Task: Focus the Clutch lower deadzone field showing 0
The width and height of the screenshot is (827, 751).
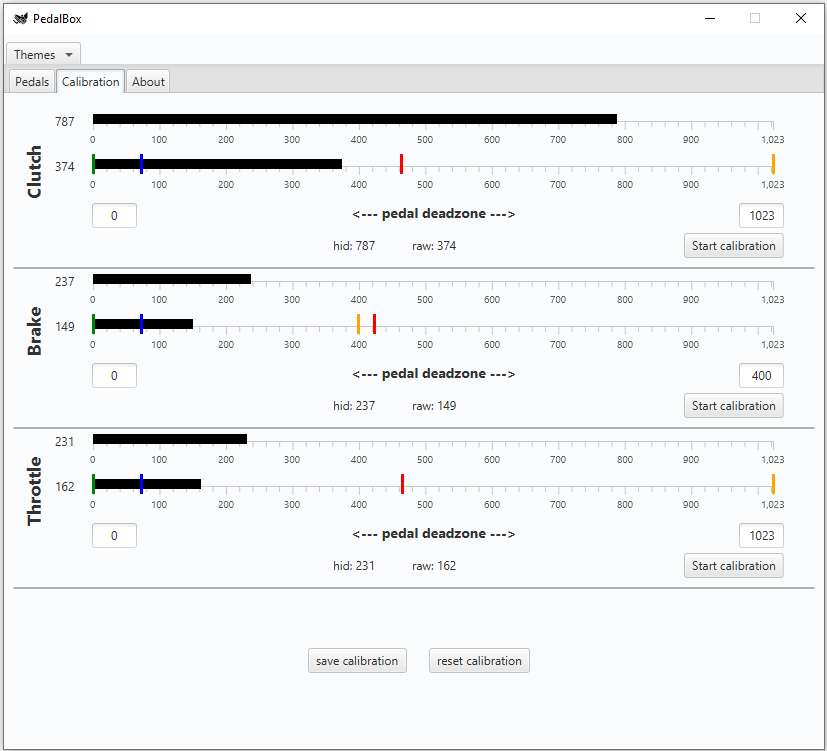Action: tap(114, 216)
